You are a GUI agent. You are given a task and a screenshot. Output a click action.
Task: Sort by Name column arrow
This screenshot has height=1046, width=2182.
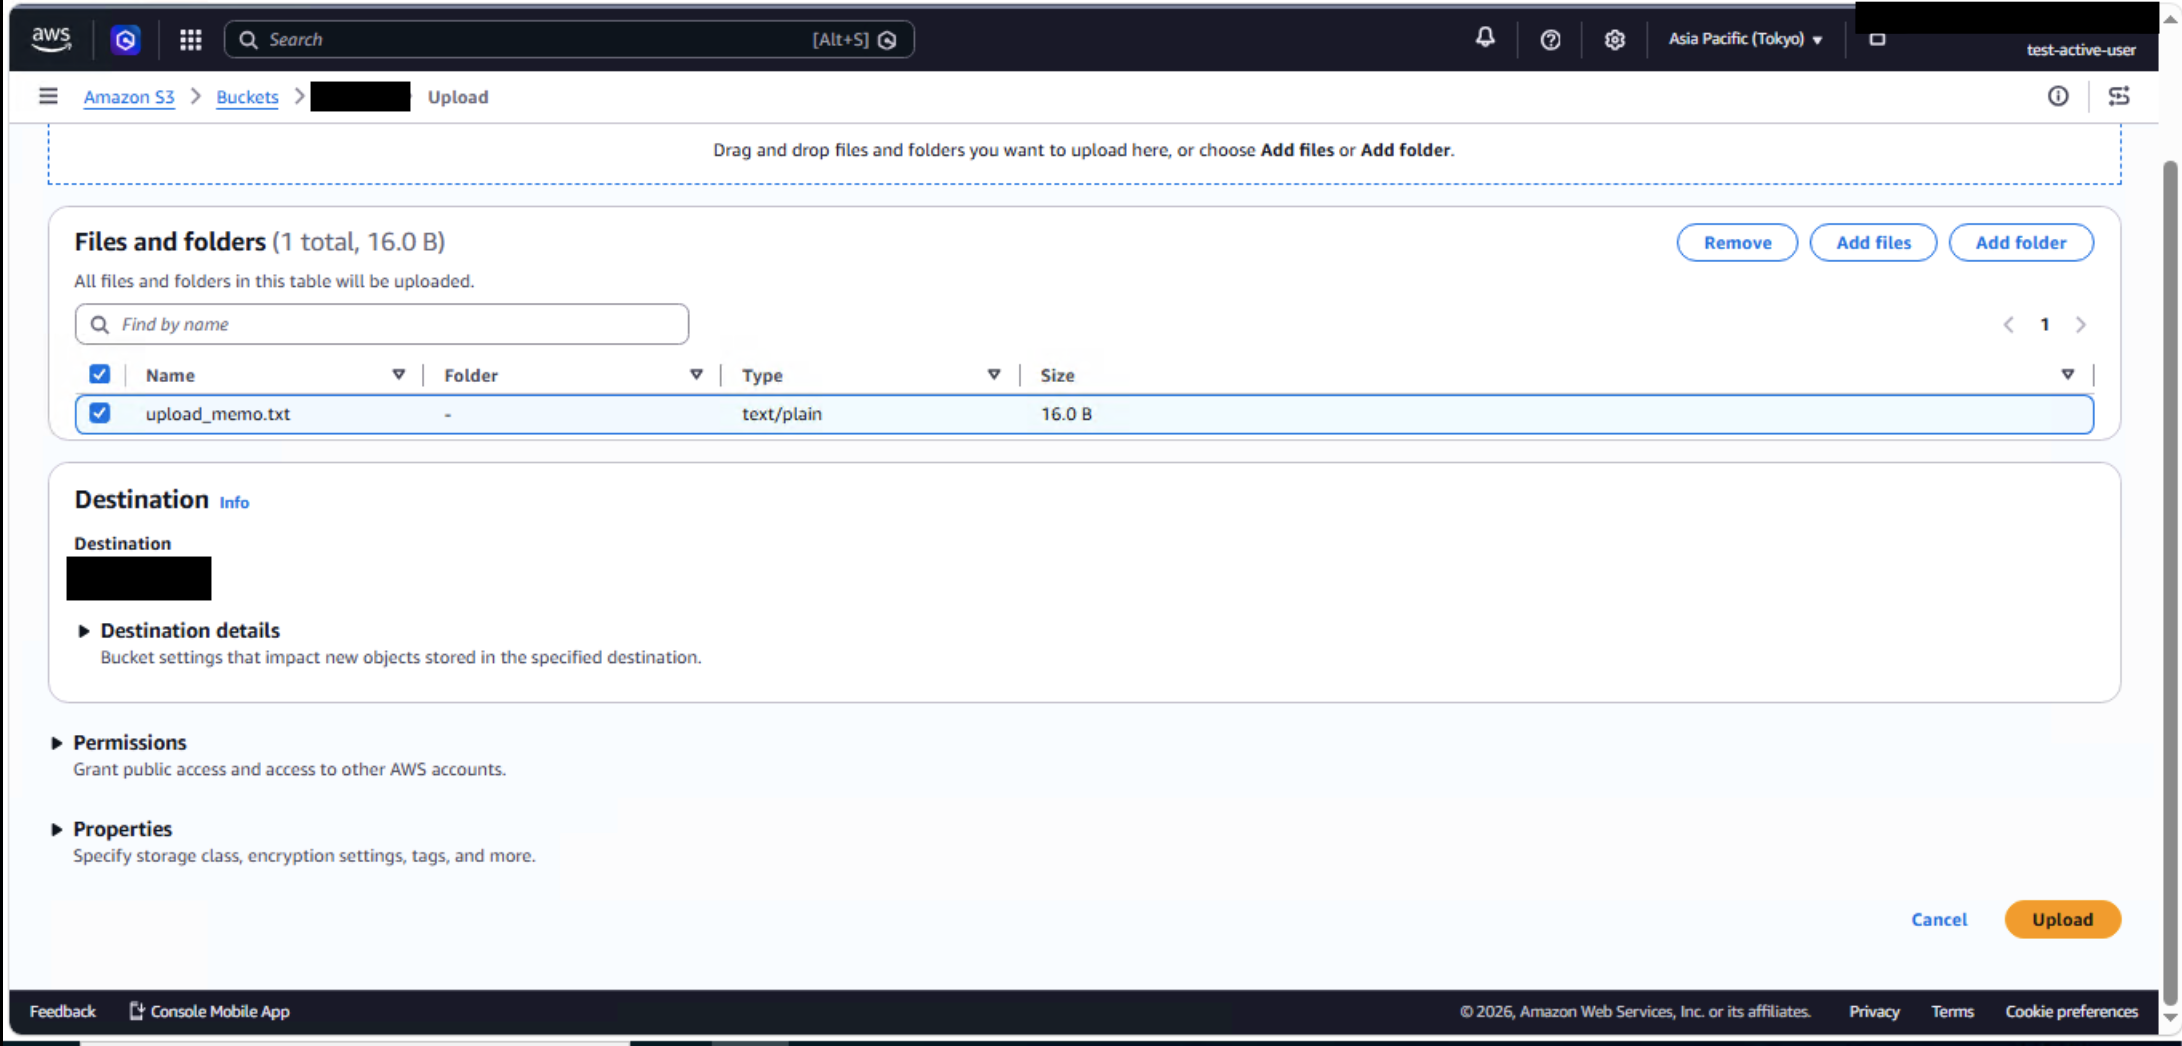click(398, 374)
